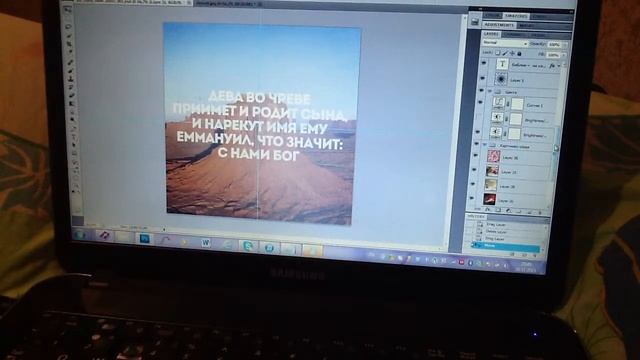Select the Lasso tool in the toolbox
This screenshot has width=640, height=360.
click(x=69, y=26)
